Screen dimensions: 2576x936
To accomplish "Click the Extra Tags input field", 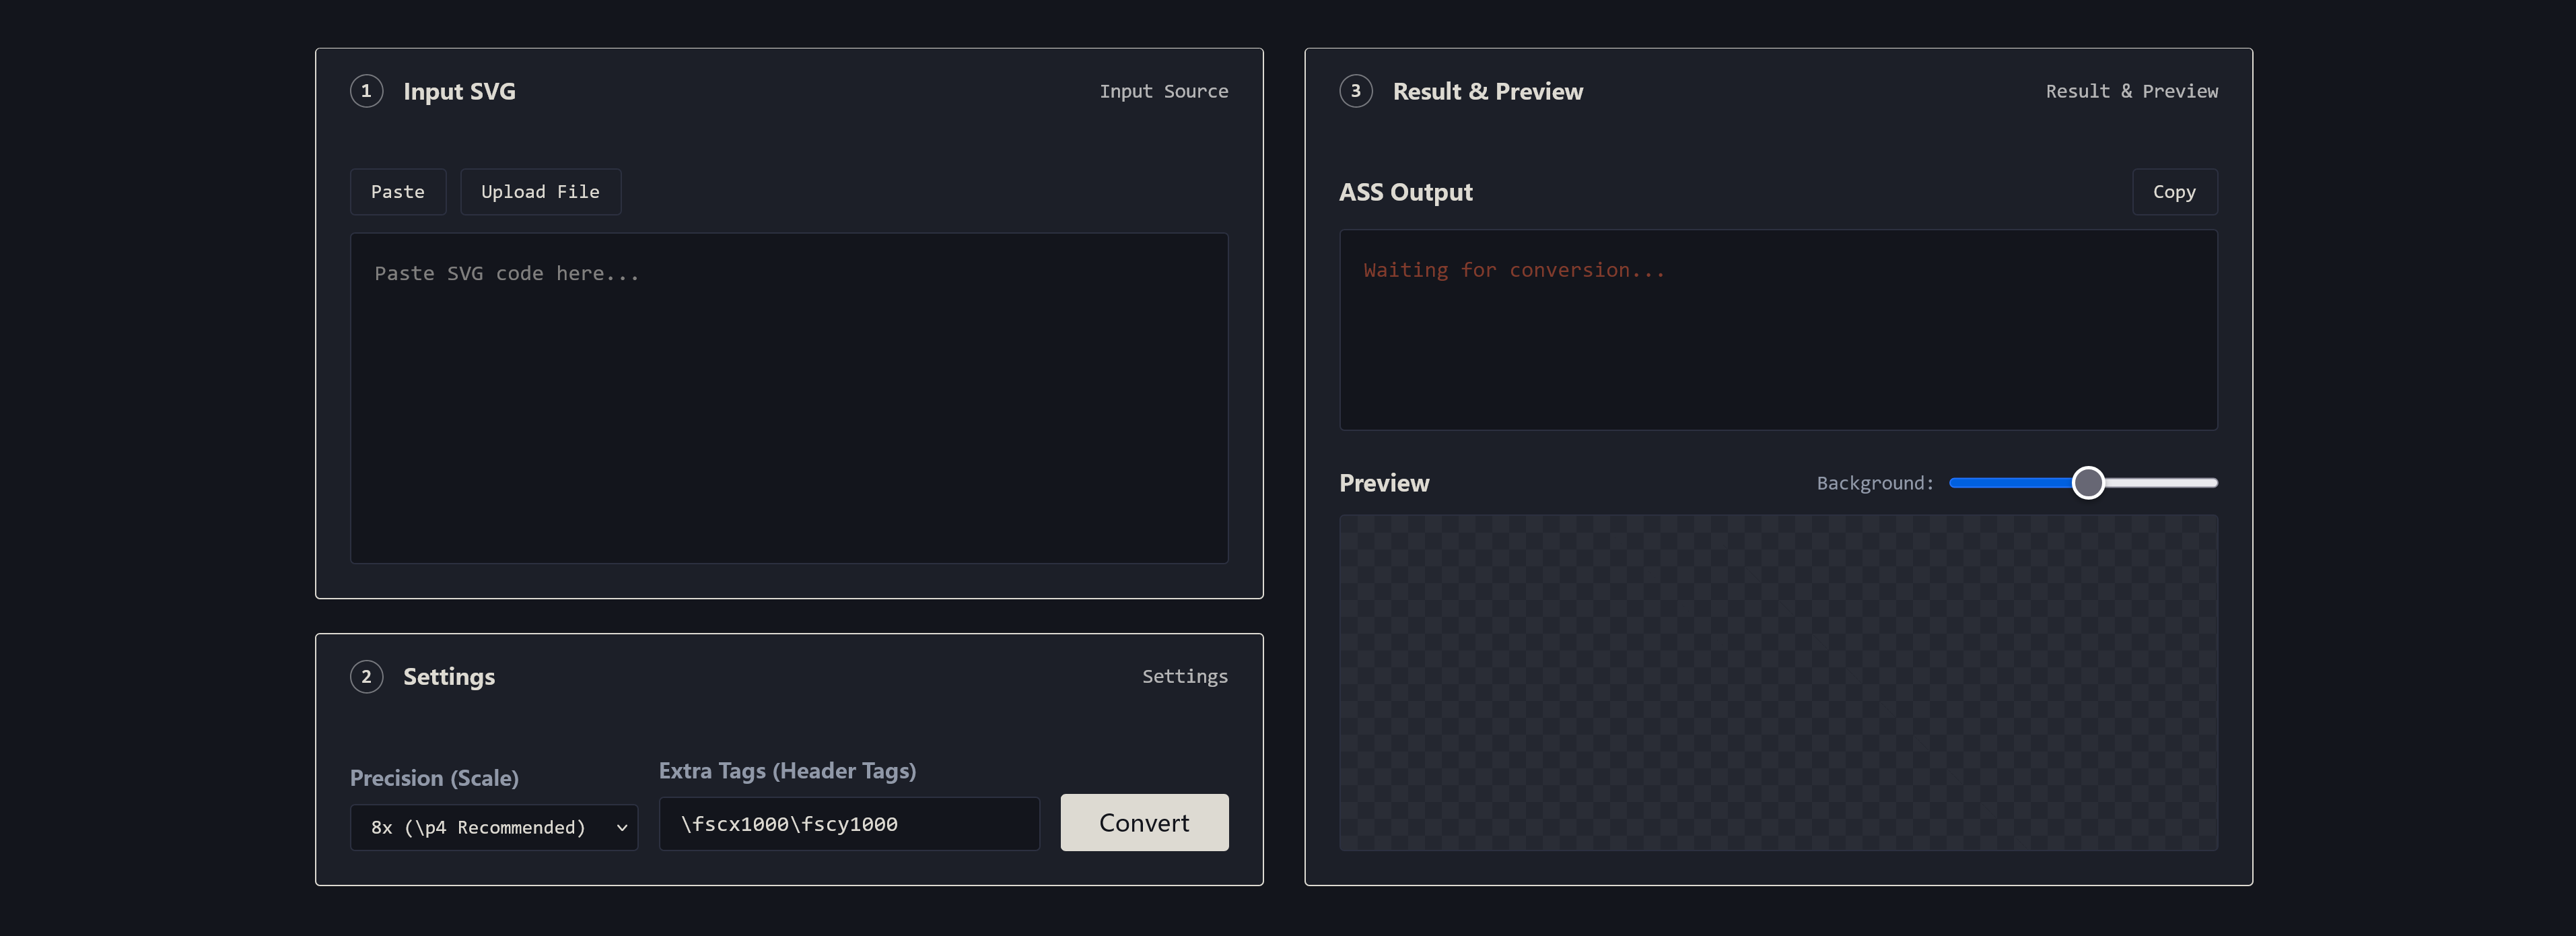I will tap(848, 824).
